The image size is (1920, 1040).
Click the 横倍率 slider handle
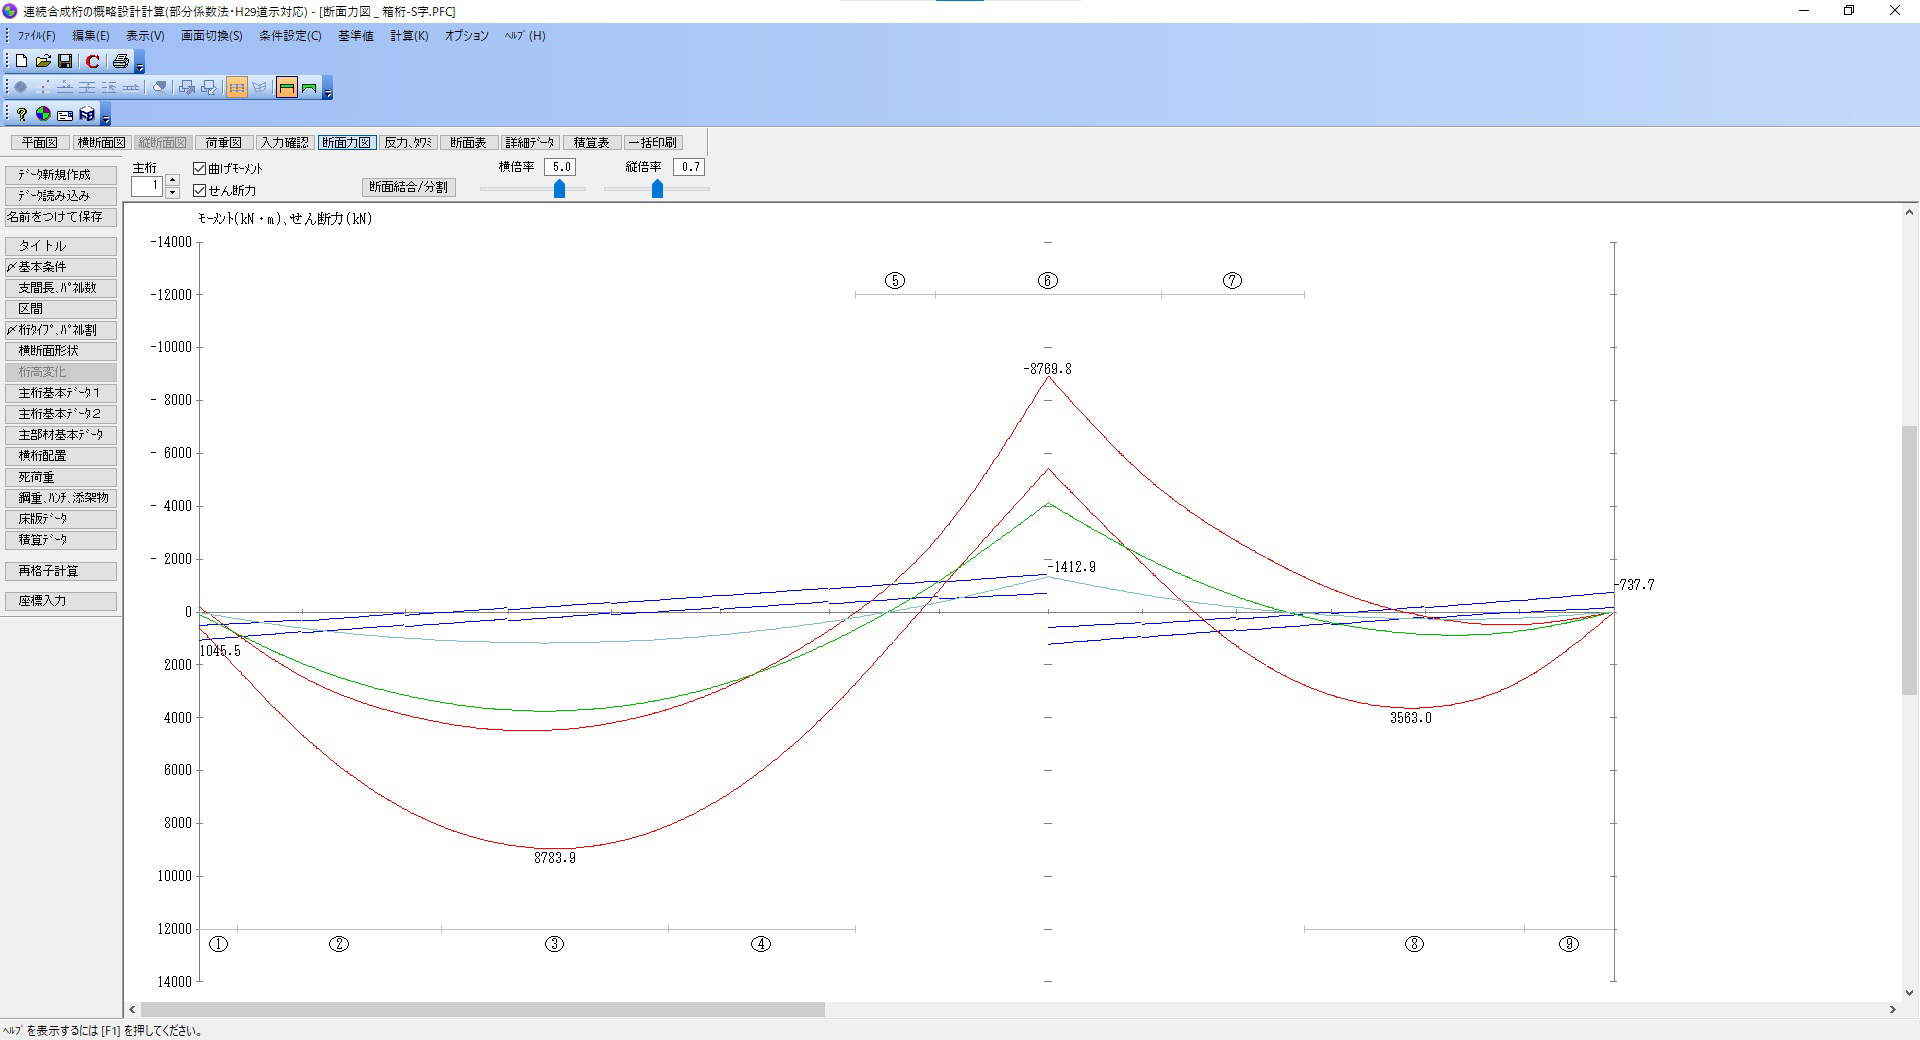(x=560, y=188)
